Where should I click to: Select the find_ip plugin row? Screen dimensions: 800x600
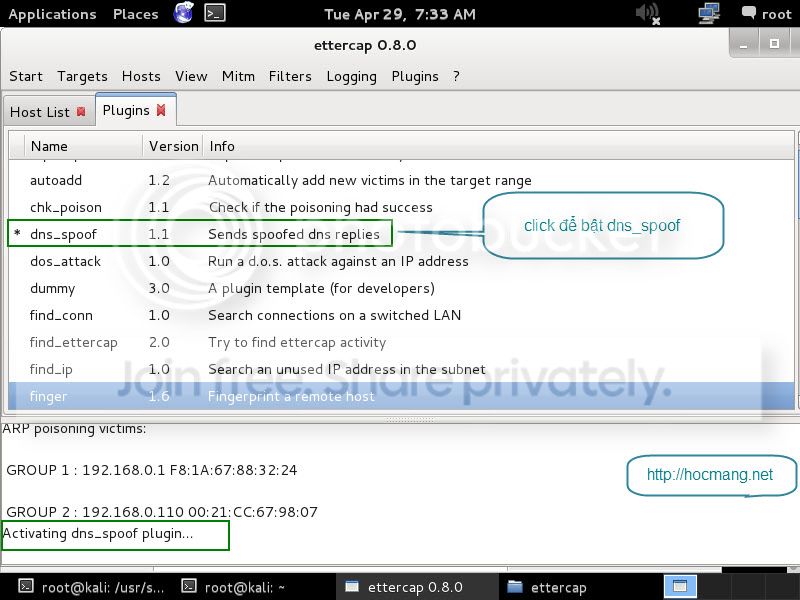tap(401, 370)
